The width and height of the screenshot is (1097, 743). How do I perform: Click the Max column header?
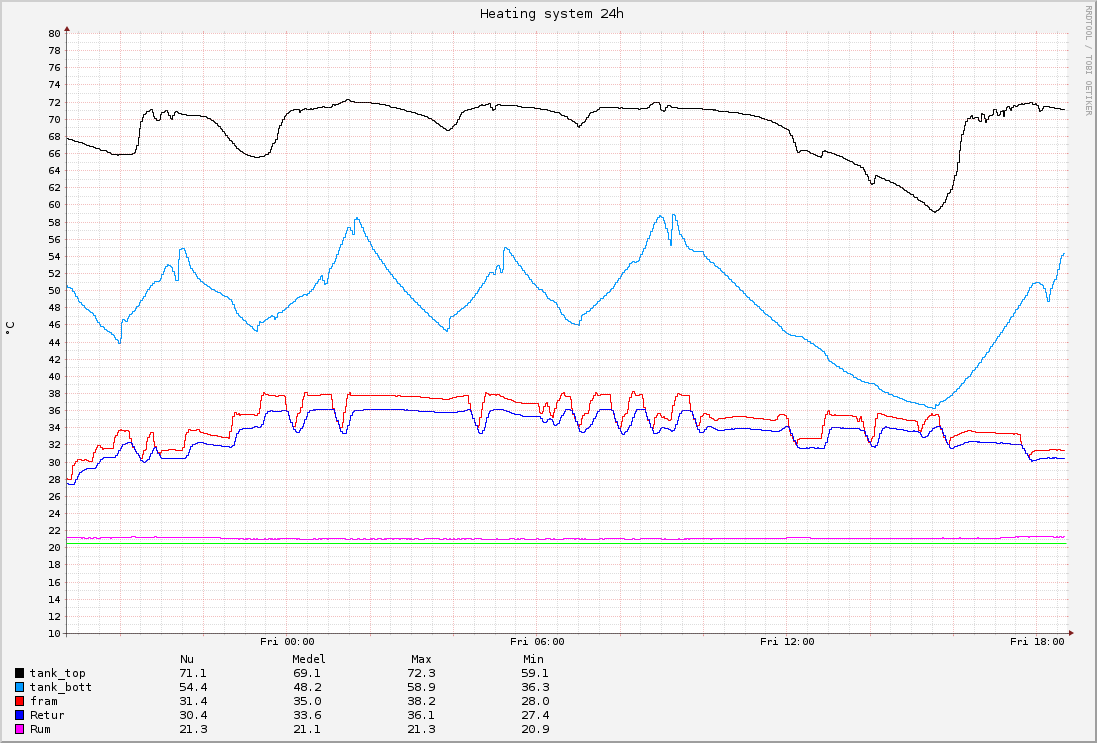pos(421,659)
